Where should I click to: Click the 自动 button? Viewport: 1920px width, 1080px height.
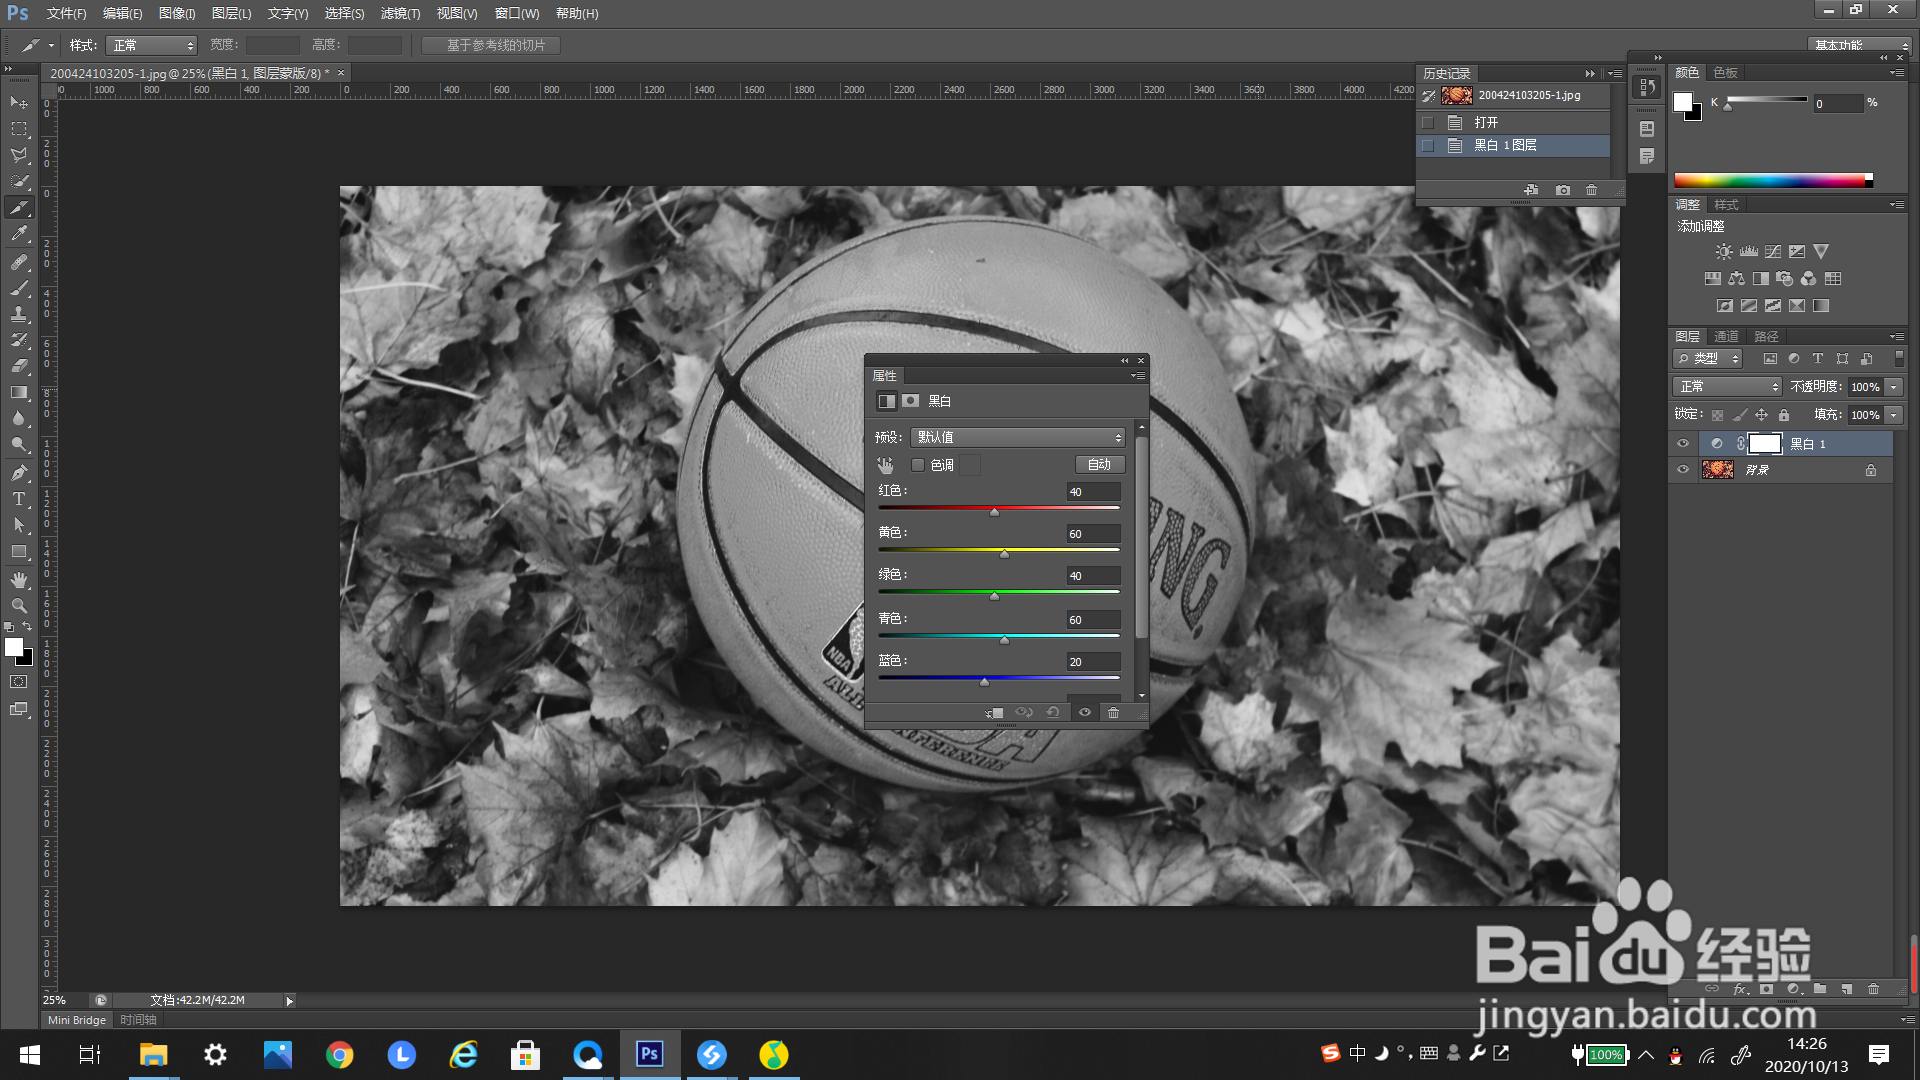(x=1099, y=465)
